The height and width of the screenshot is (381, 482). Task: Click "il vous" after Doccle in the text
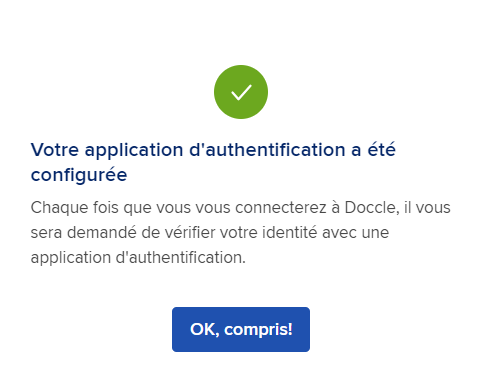pos(427,207)
